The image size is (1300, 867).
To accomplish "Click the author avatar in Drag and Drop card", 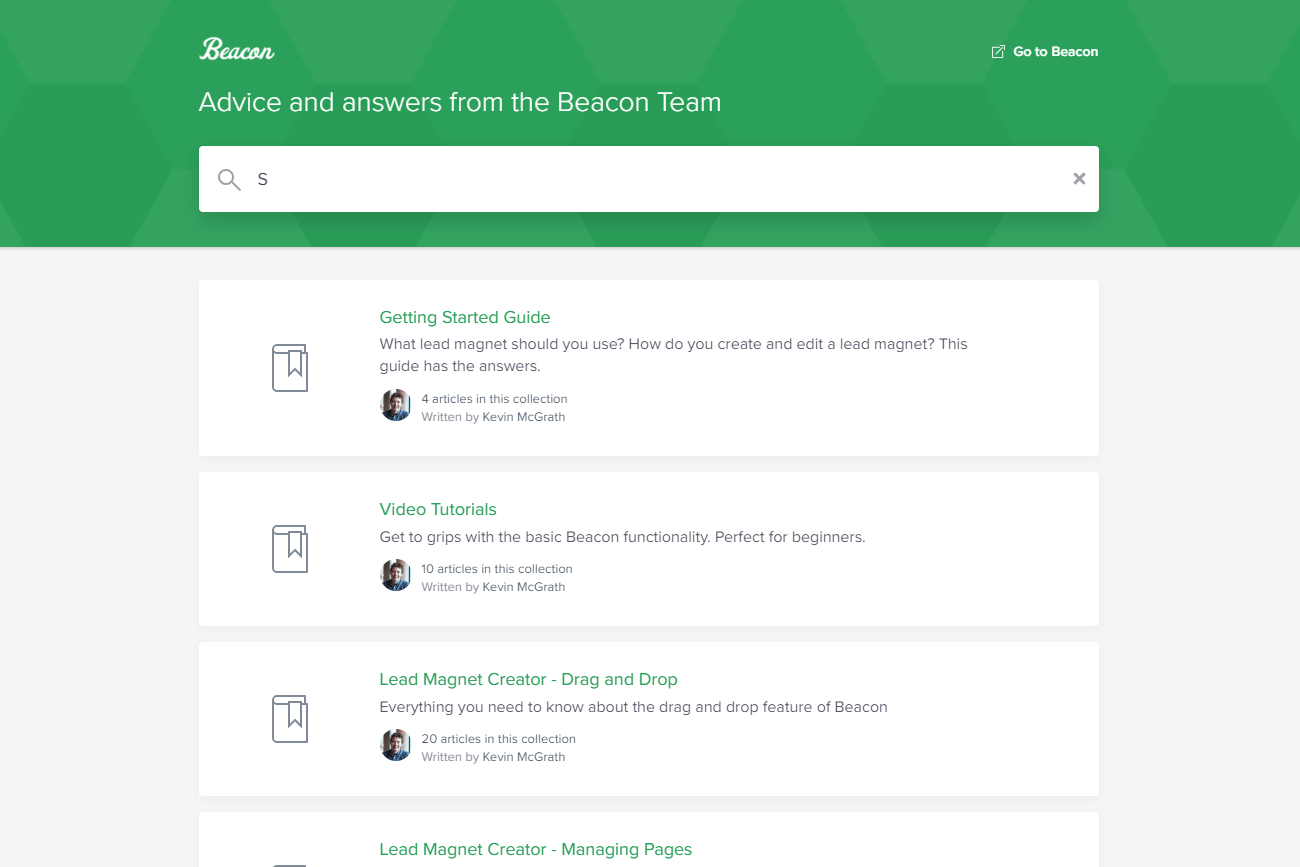I will tap(396, 745).
